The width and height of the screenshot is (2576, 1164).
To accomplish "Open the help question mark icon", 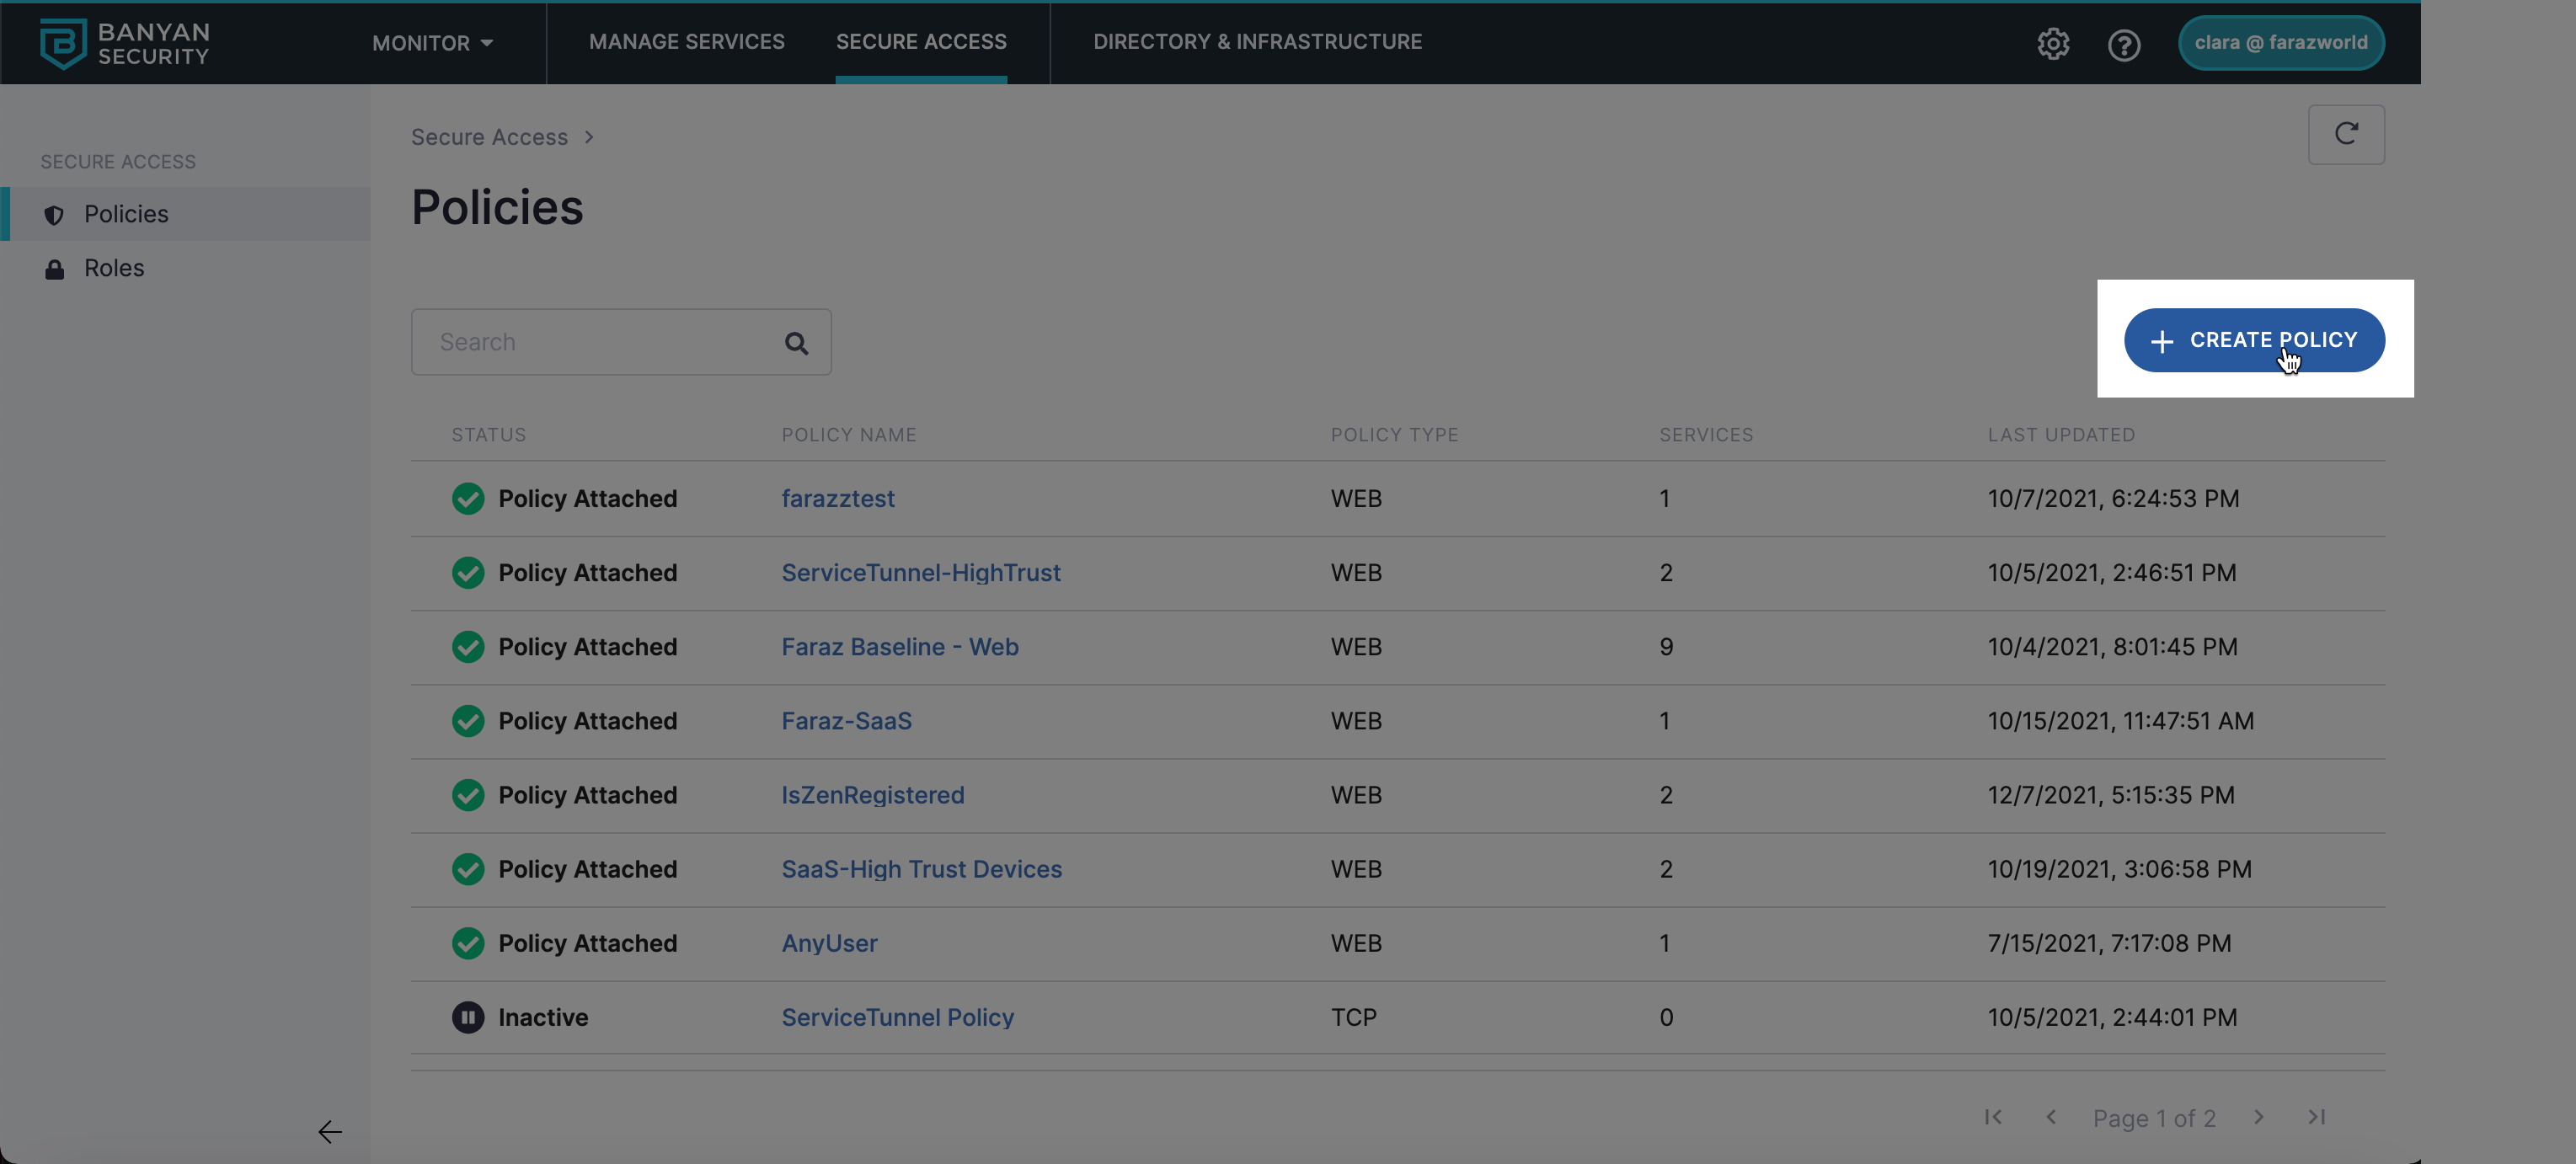I will [2123, 45].
